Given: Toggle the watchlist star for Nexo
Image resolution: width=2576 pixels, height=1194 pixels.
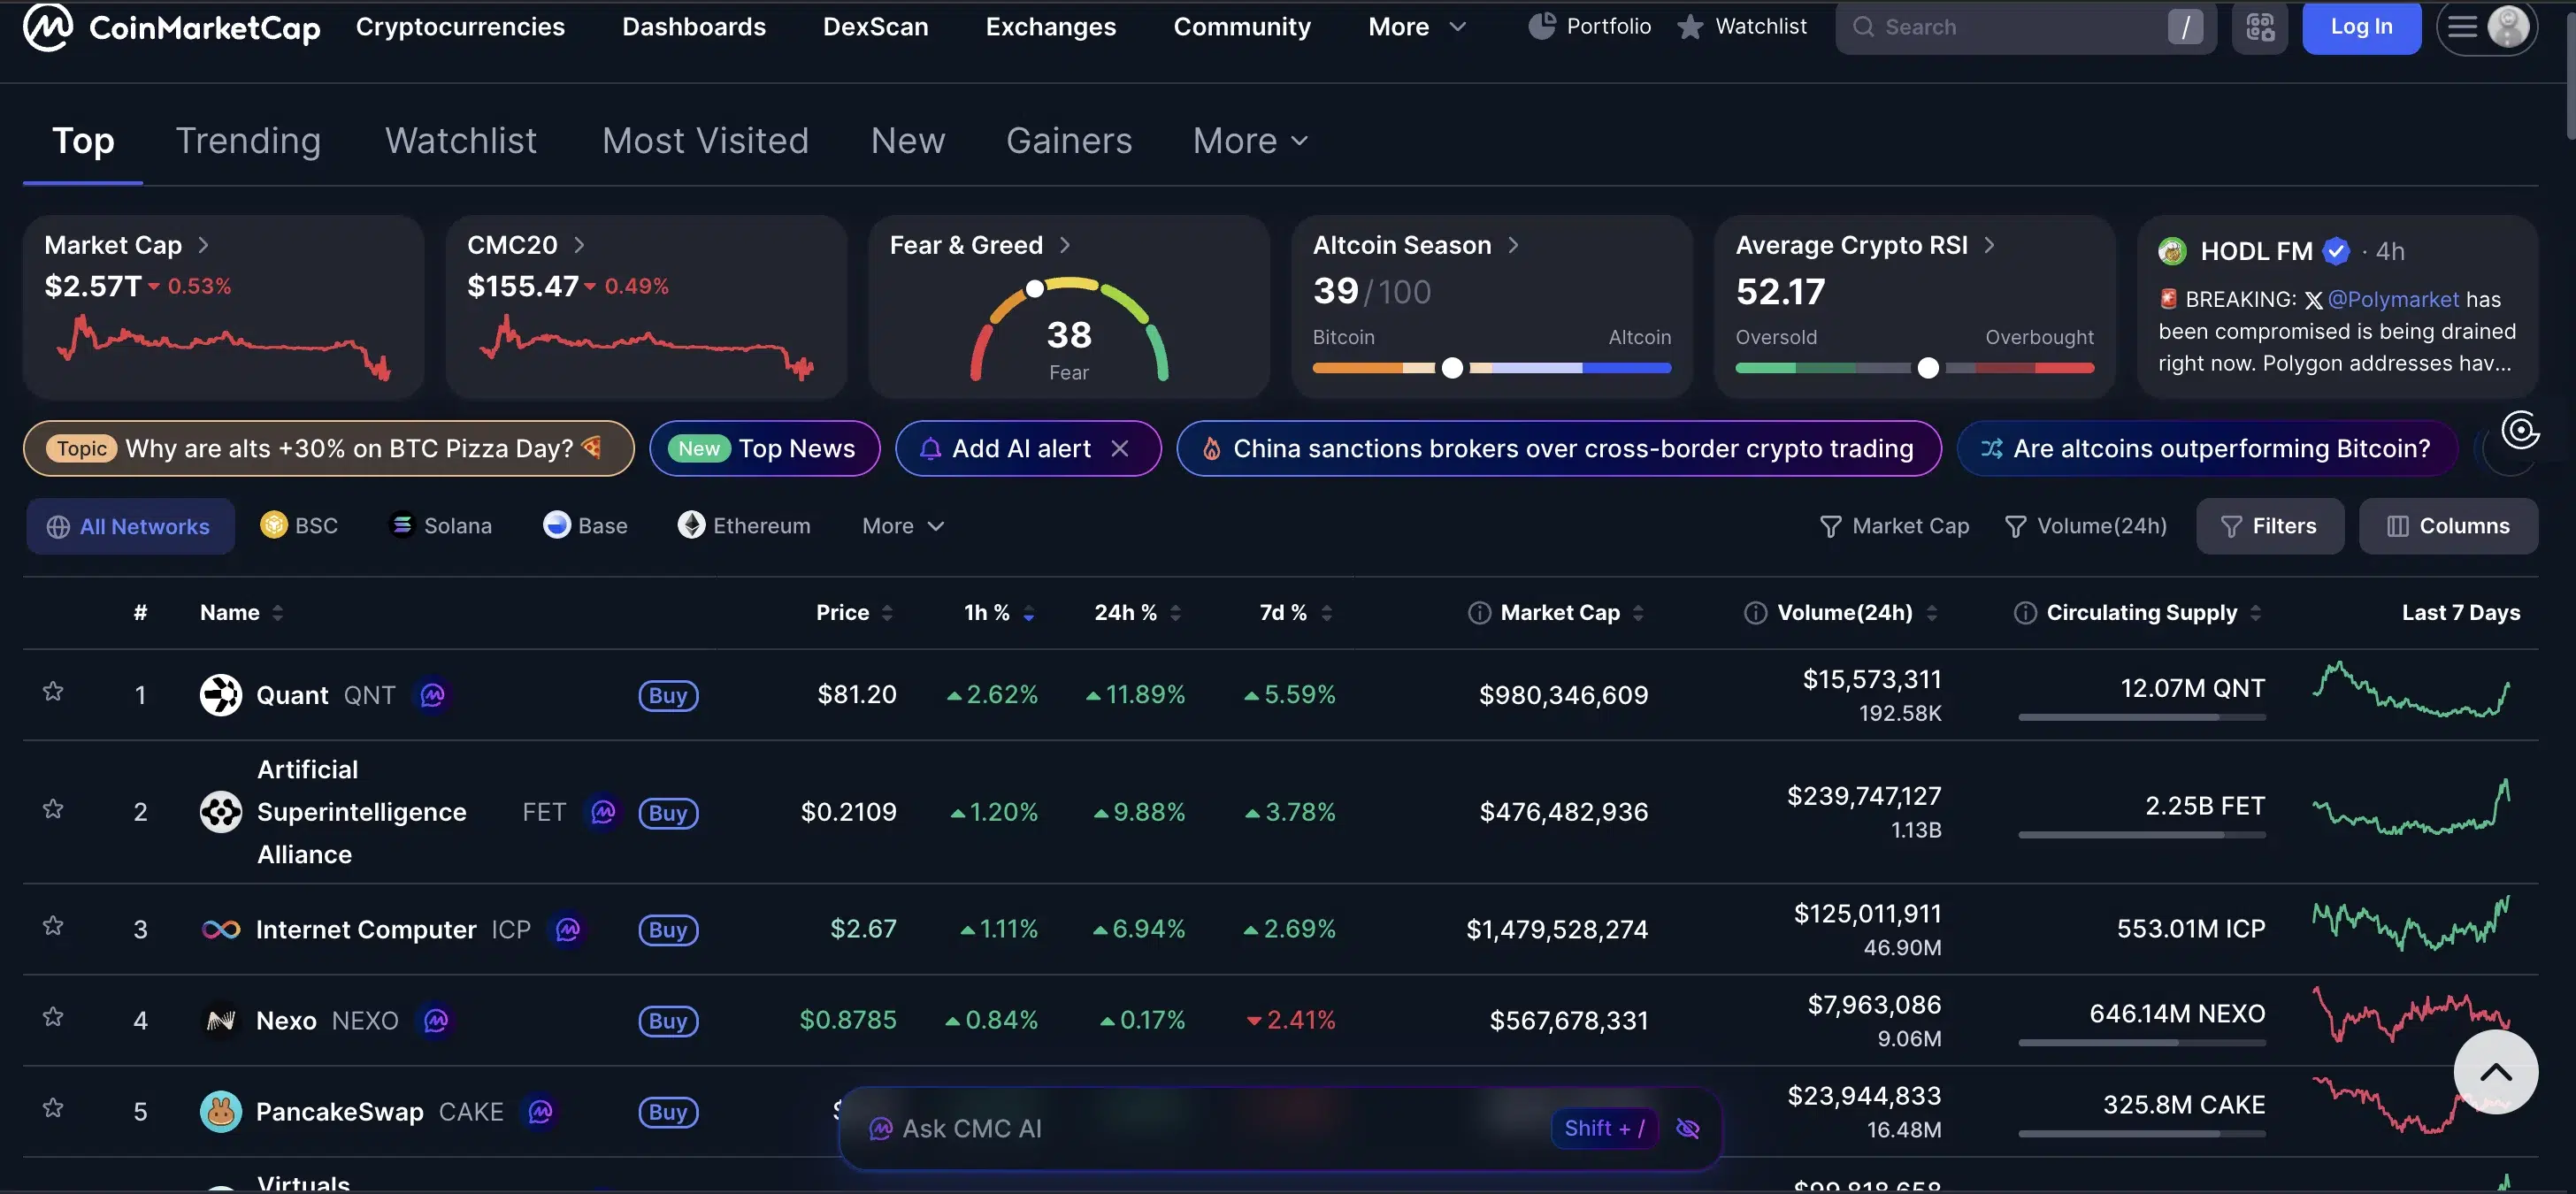Looking at the screenshot, I should tap(53, 1018).
